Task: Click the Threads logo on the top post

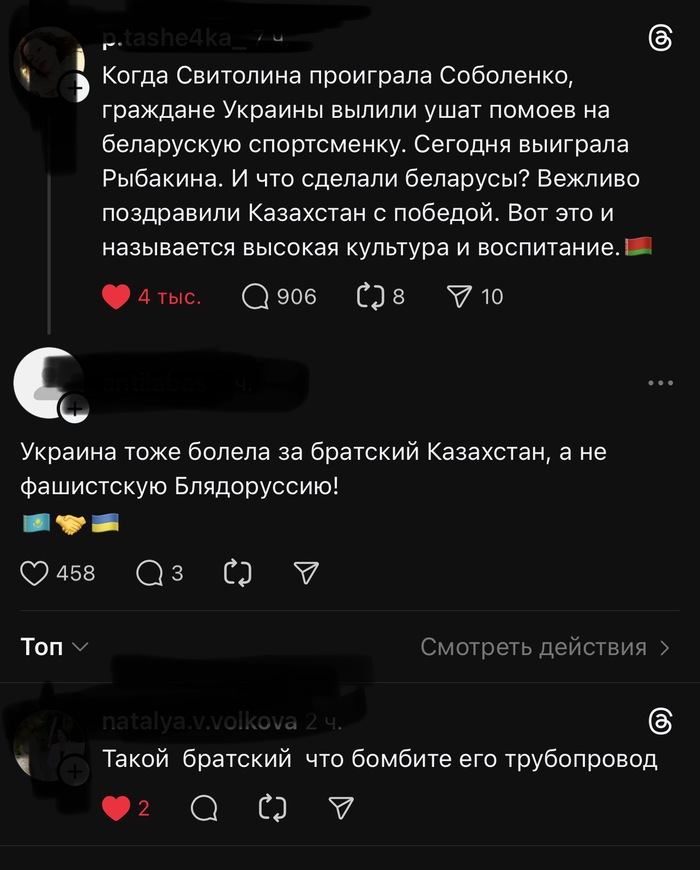Action: 660,39
